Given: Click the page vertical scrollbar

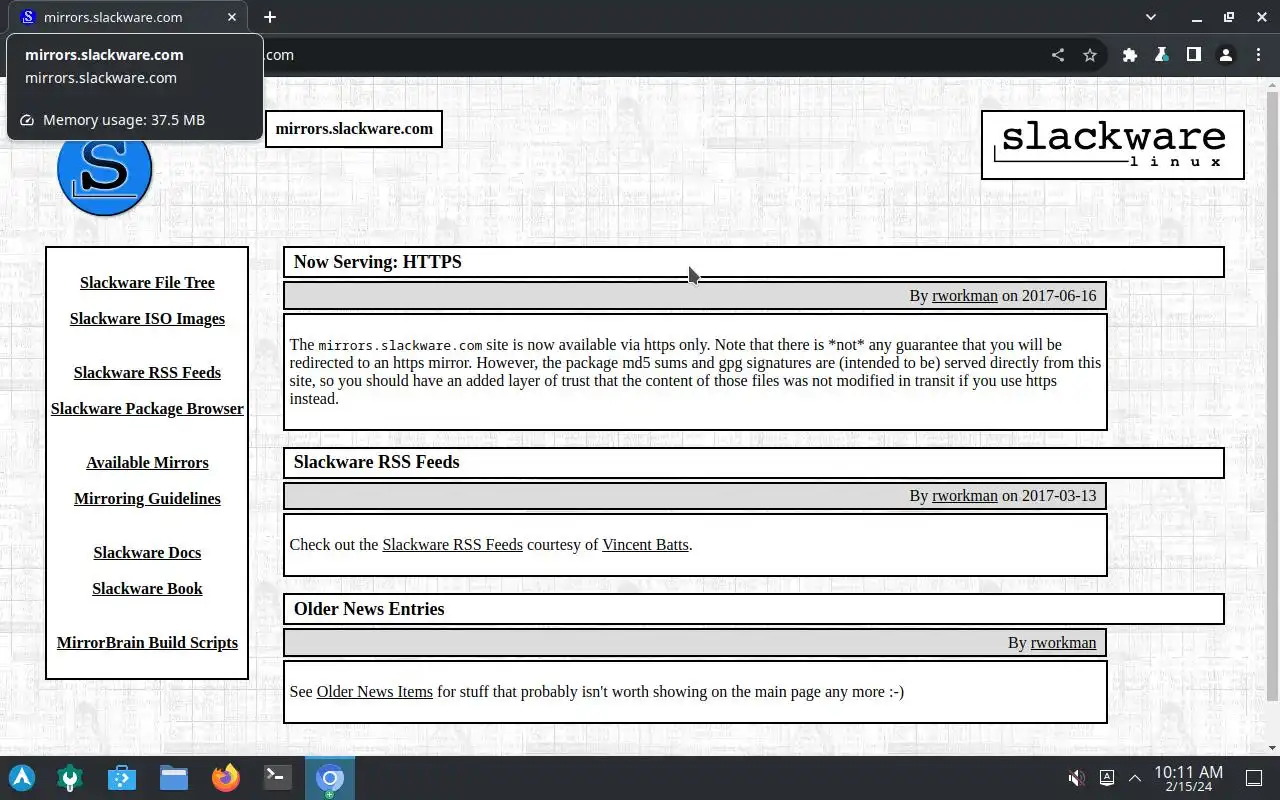Looking at the screenshot, I should (x=1272, y=395).
